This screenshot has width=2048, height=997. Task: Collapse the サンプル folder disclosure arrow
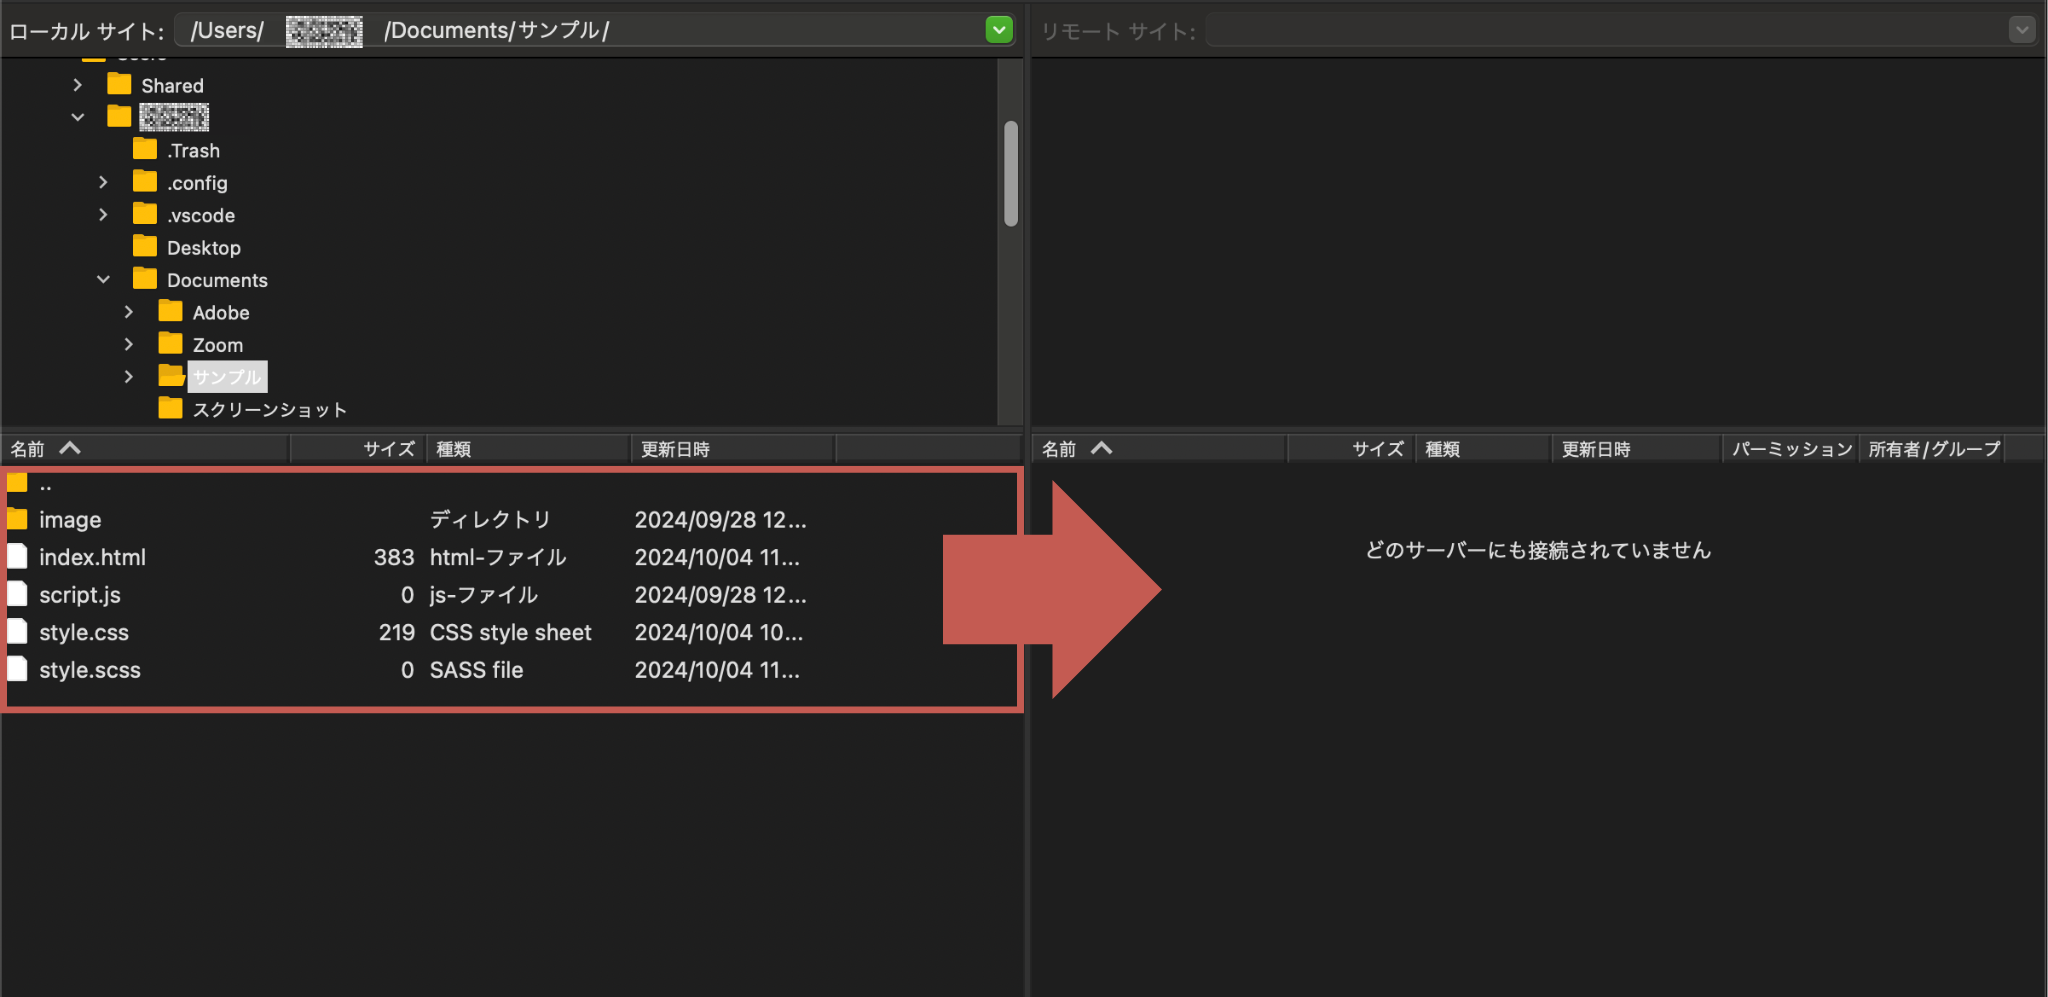pos(130,377)
